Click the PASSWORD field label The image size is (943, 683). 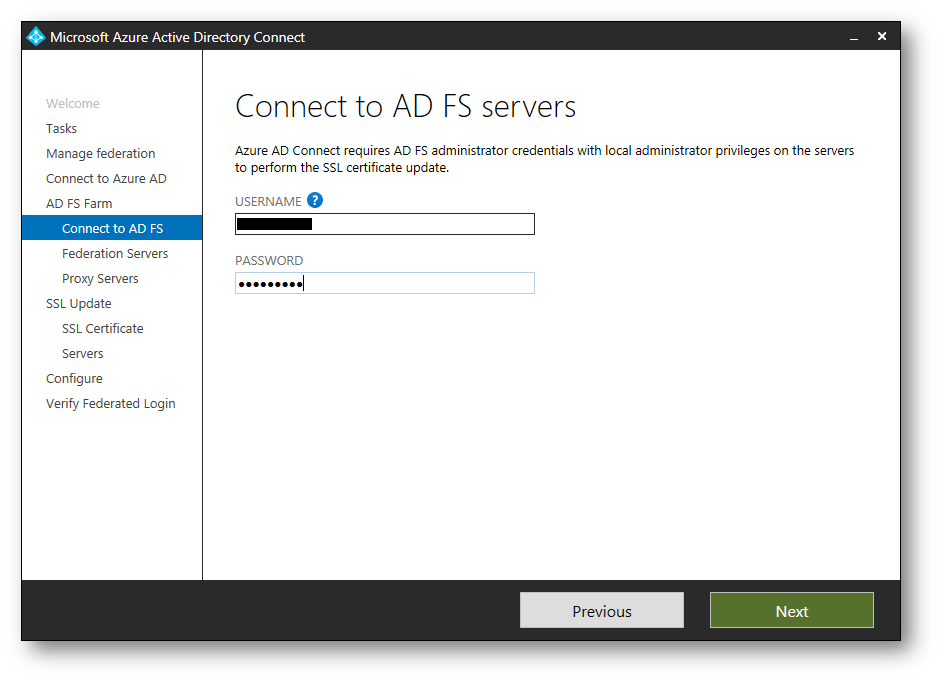[269, 261]
